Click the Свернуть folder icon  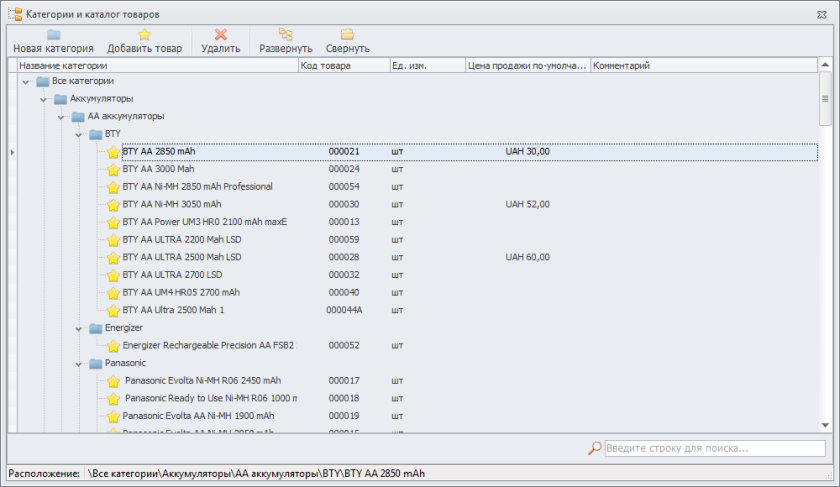pos(347,34)
